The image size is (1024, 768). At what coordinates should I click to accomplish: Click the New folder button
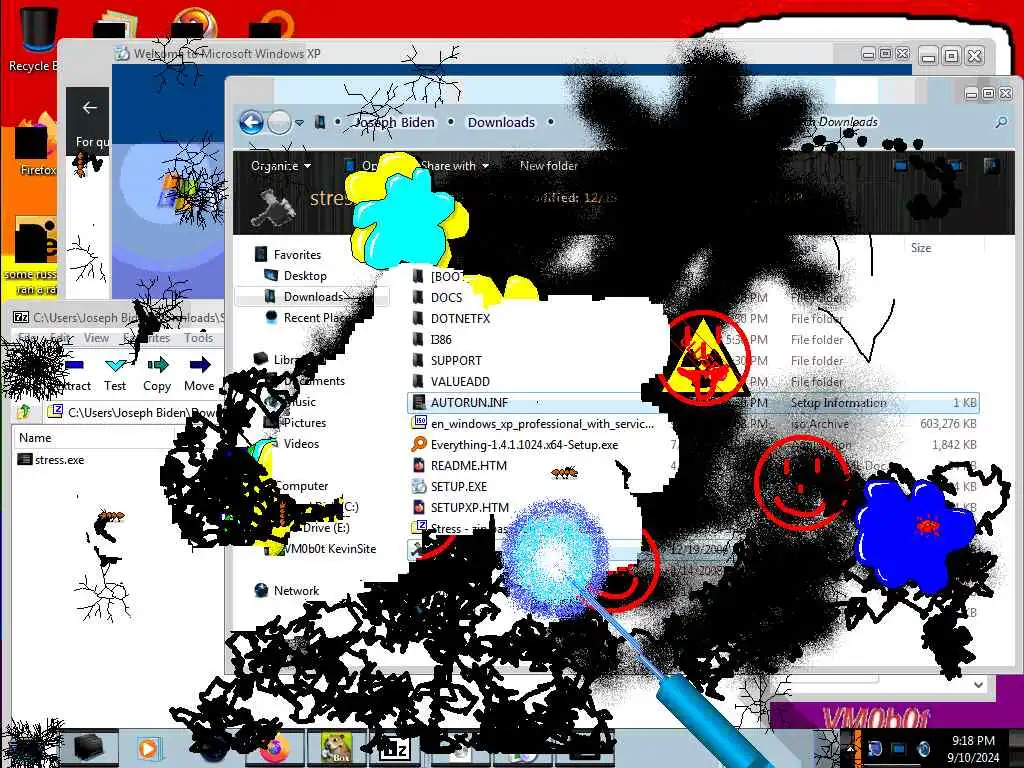click(549, 166)
